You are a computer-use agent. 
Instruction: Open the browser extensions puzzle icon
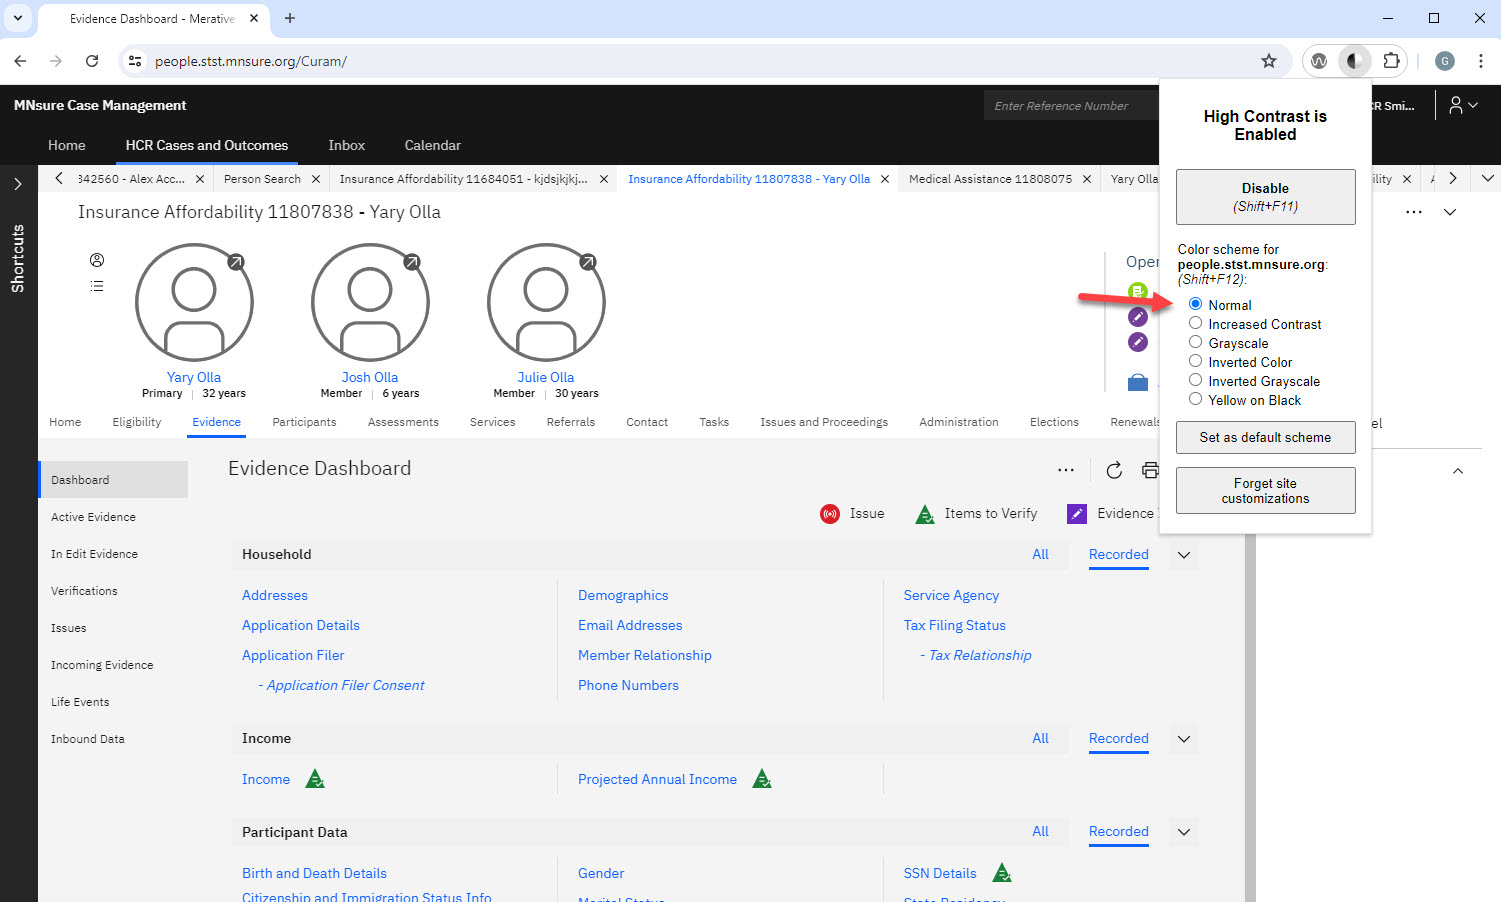[1391, 61]
